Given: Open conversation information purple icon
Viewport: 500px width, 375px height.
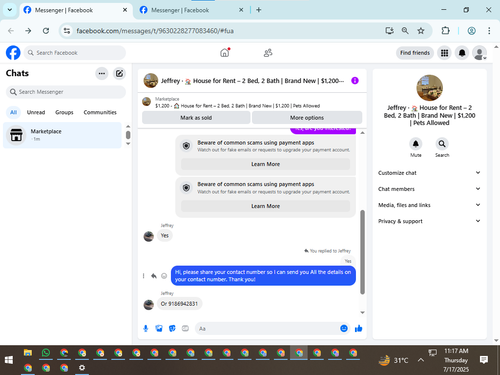Looking at the screenshot, I should tap(355, 80).
